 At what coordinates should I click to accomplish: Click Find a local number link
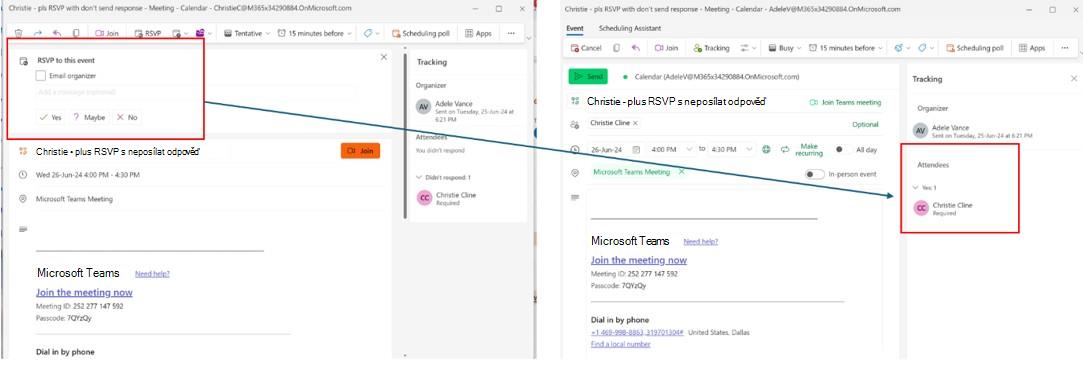click(620, 344)
